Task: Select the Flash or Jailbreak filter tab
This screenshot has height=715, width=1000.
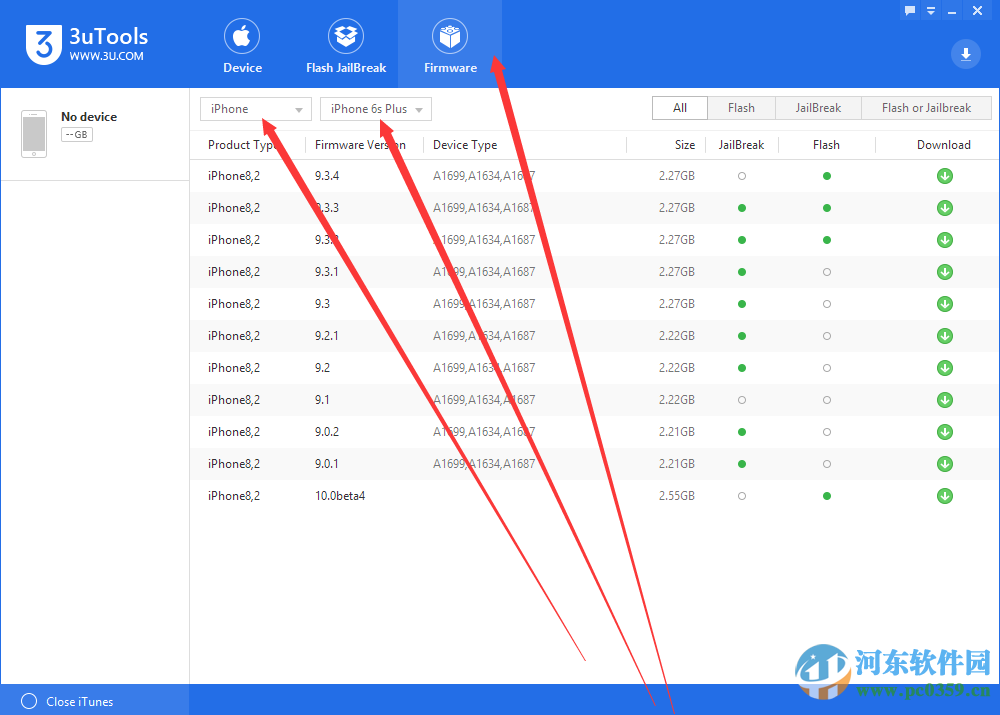Action: [x=926, y=107]
